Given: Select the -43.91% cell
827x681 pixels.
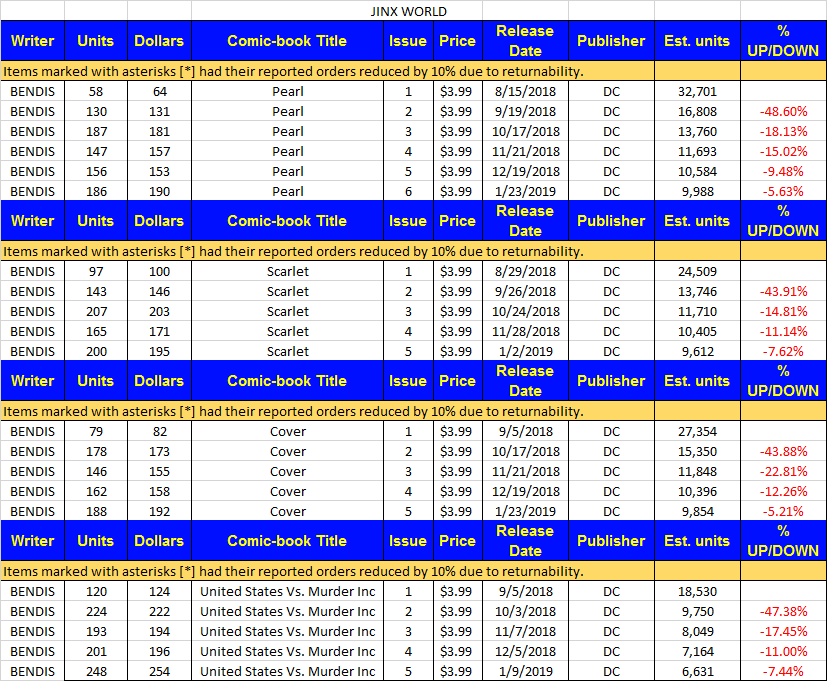Looking at the screenshot, I should (x=783, y=291).
